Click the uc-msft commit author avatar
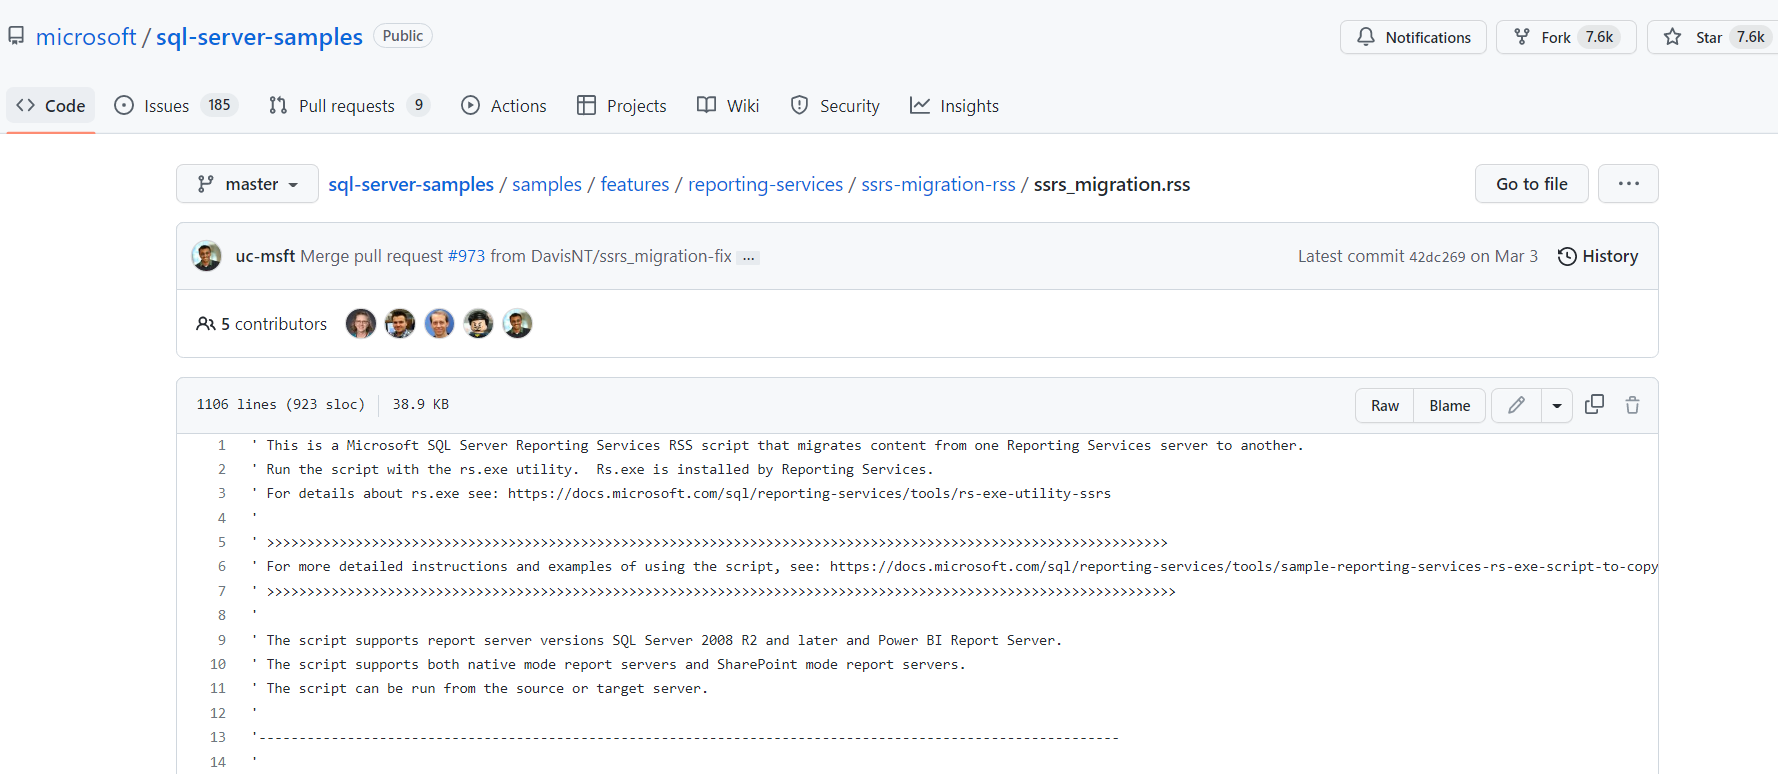The height and width of the screenshot is (774, 1778). click(x=207, y=256)
